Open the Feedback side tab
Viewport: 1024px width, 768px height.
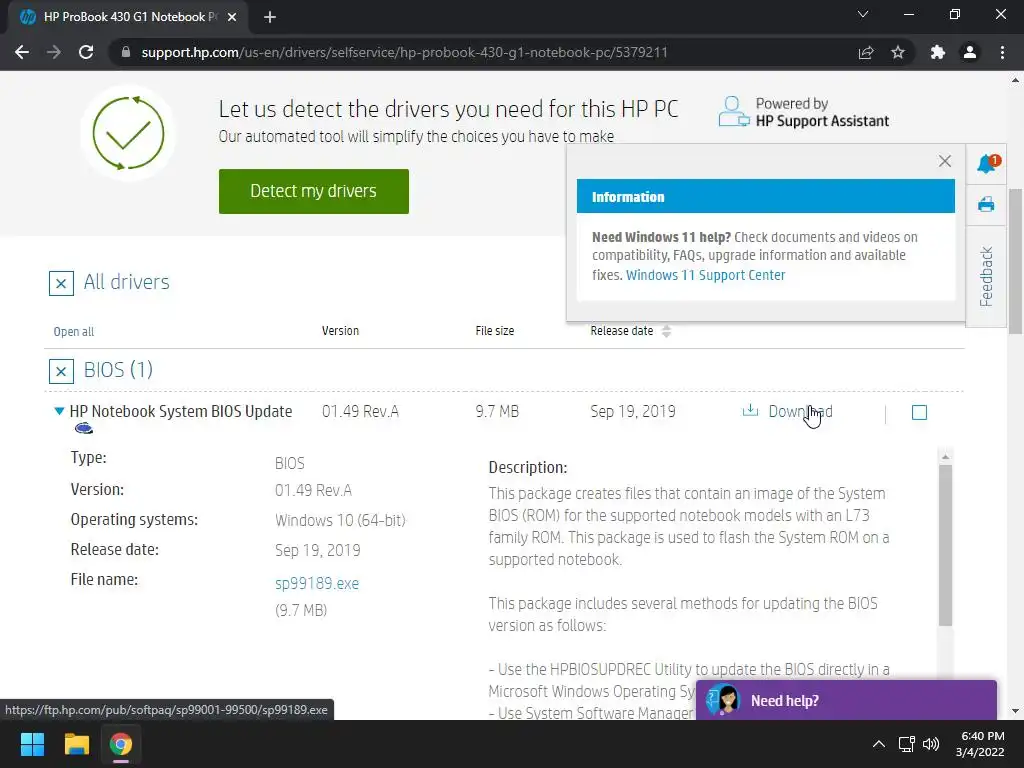pyautogui.click(x=986, y=276)
